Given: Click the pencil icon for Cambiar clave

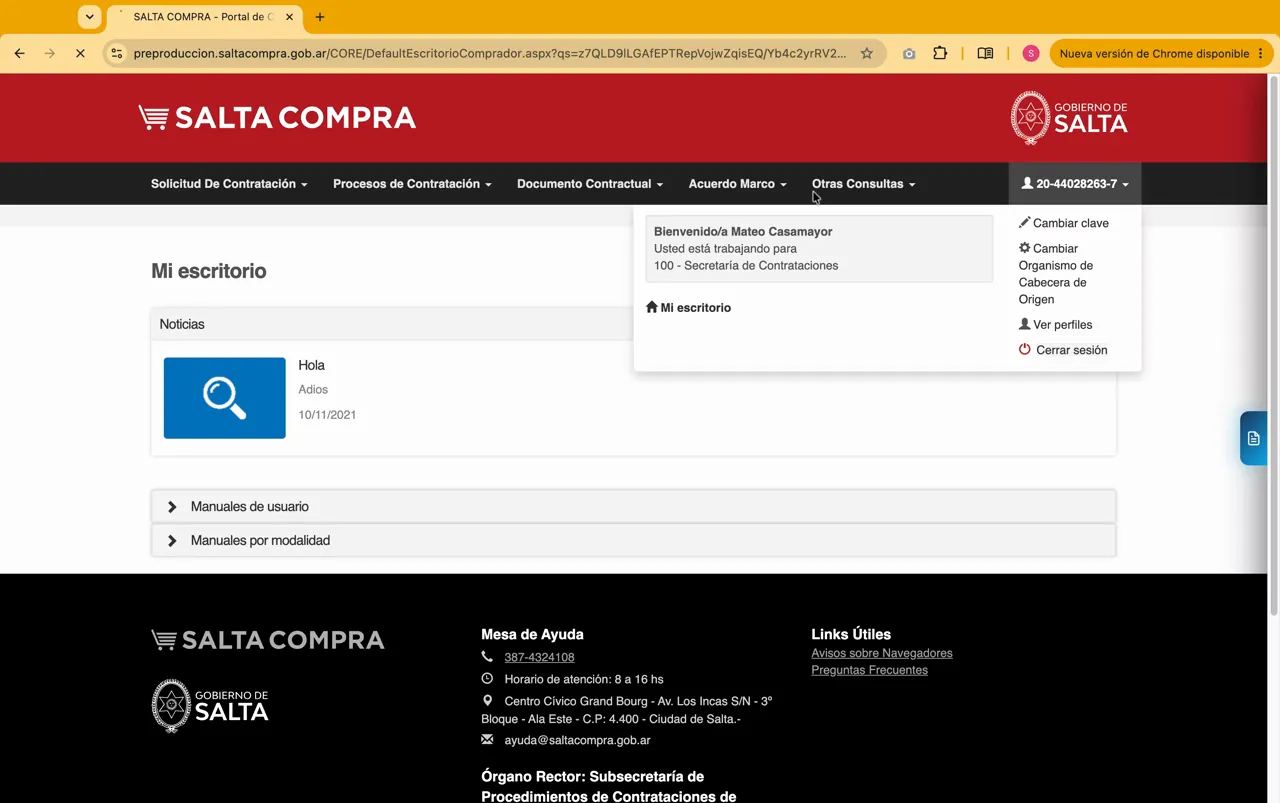Looking at the screenshot, I should click(x=1024, y=222).
